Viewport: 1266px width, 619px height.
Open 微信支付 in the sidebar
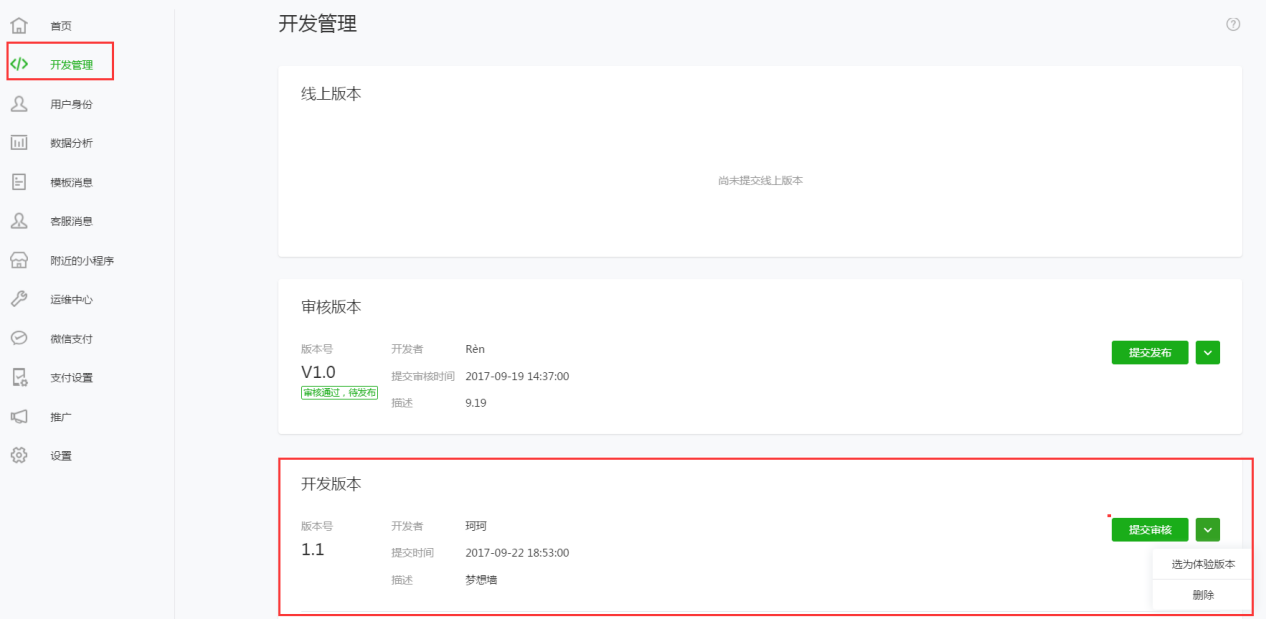[71, 339]
